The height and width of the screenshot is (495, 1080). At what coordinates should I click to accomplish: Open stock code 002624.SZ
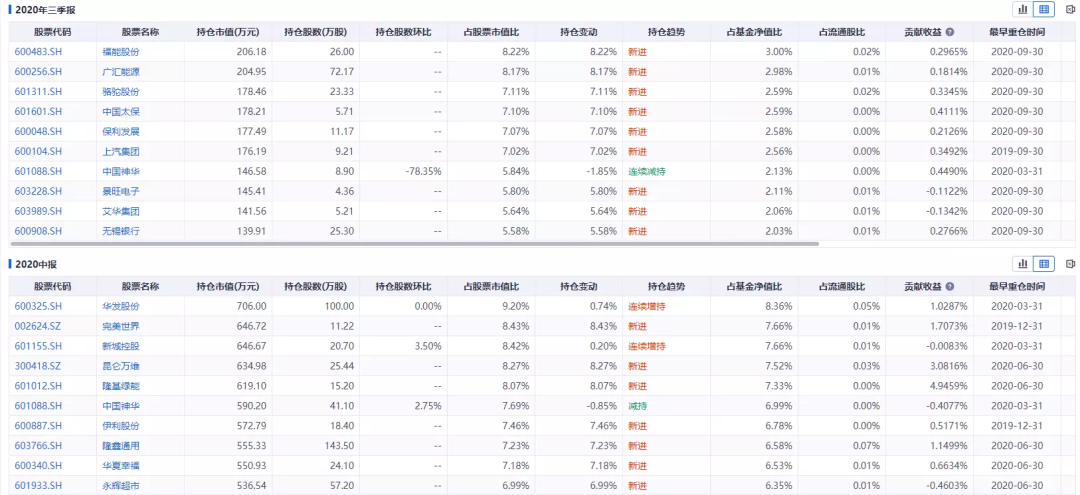39,326
